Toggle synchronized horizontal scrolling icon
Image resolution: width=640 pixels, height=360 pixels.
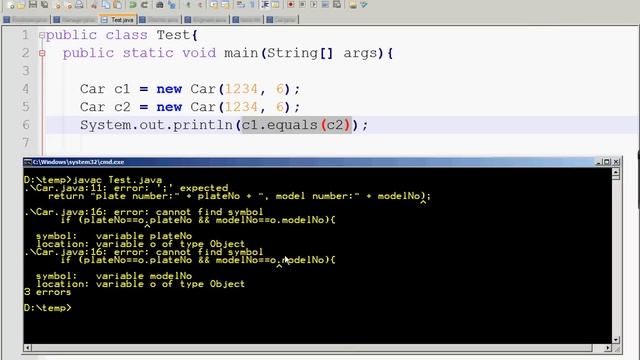(x=225, y=4)
